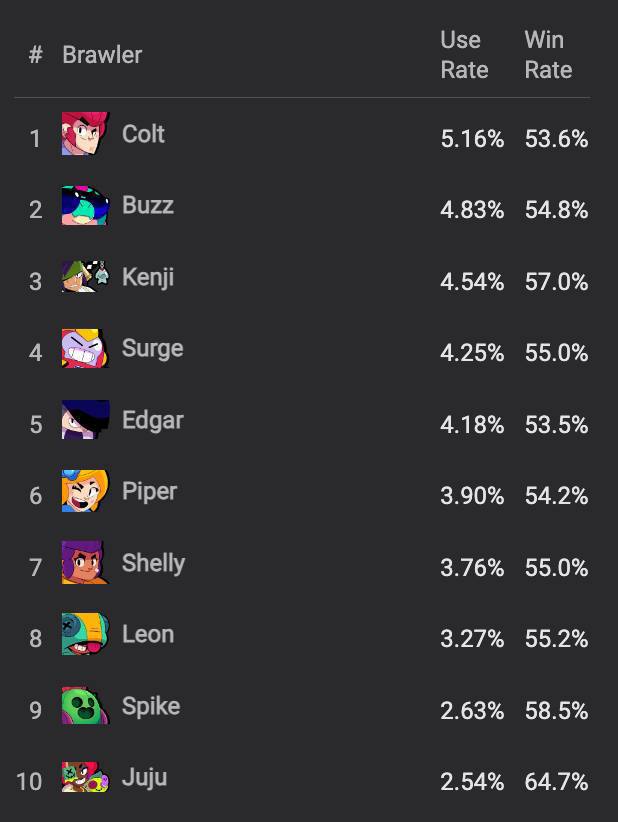Open the Colt name link
Viewport: 618px width, 822px height.
pyautogui.click(x=143, y=134)
